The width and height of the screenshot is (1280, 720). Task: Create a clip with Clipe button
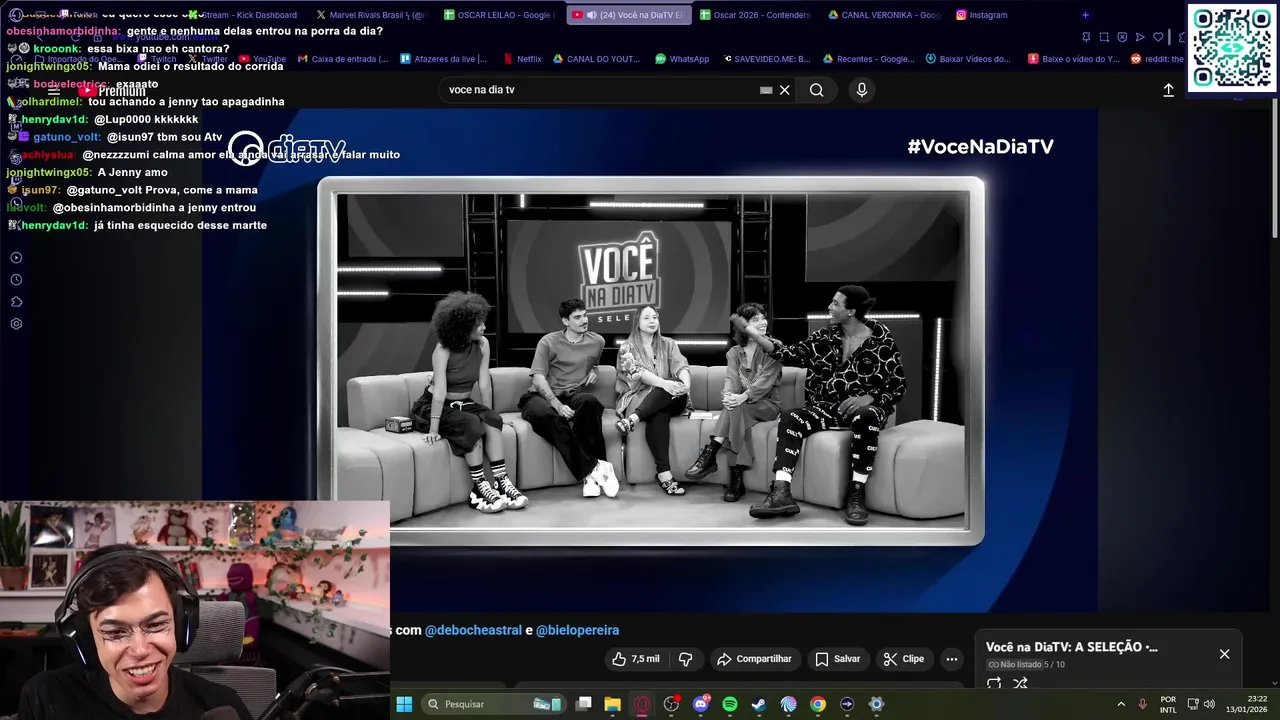coord(903,659)
